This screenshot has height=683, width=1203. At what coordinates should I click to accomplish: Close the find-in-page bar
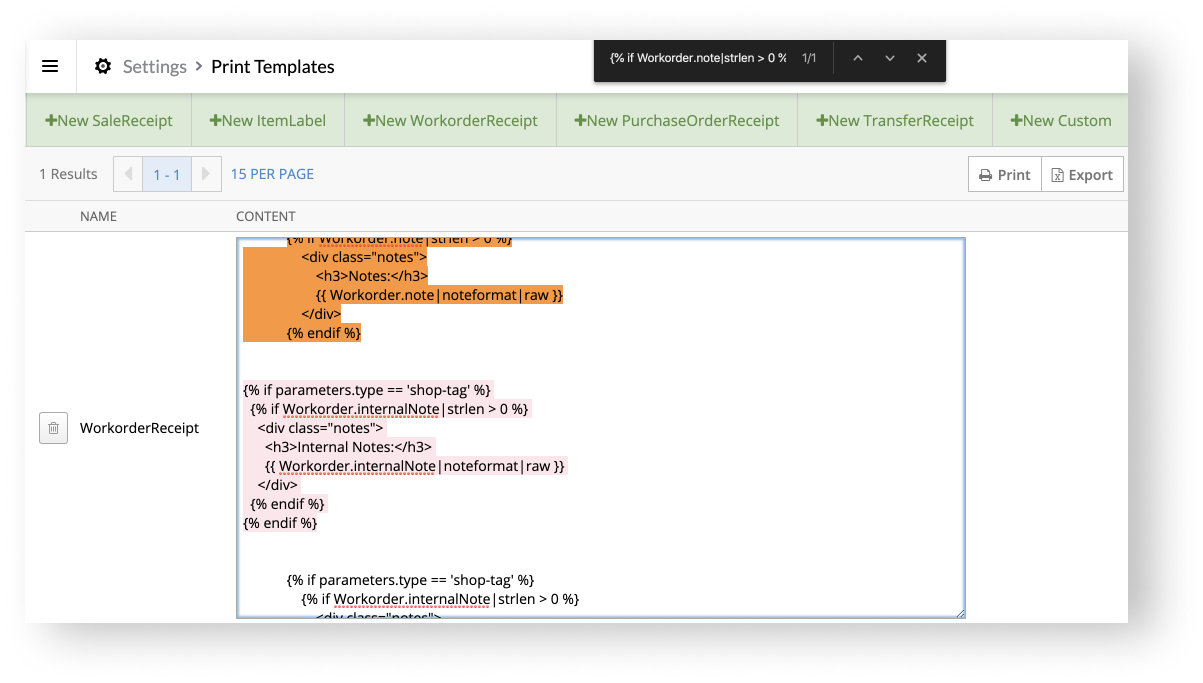coord(922,58)
